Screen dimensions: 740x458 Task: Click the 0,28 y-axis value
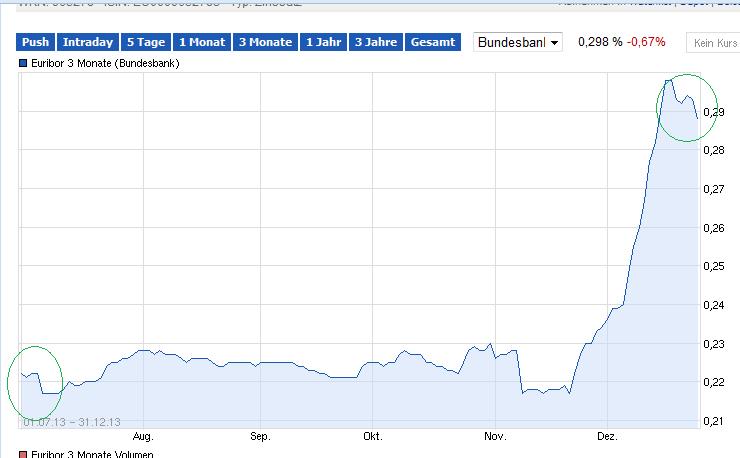tap(714, 150)
